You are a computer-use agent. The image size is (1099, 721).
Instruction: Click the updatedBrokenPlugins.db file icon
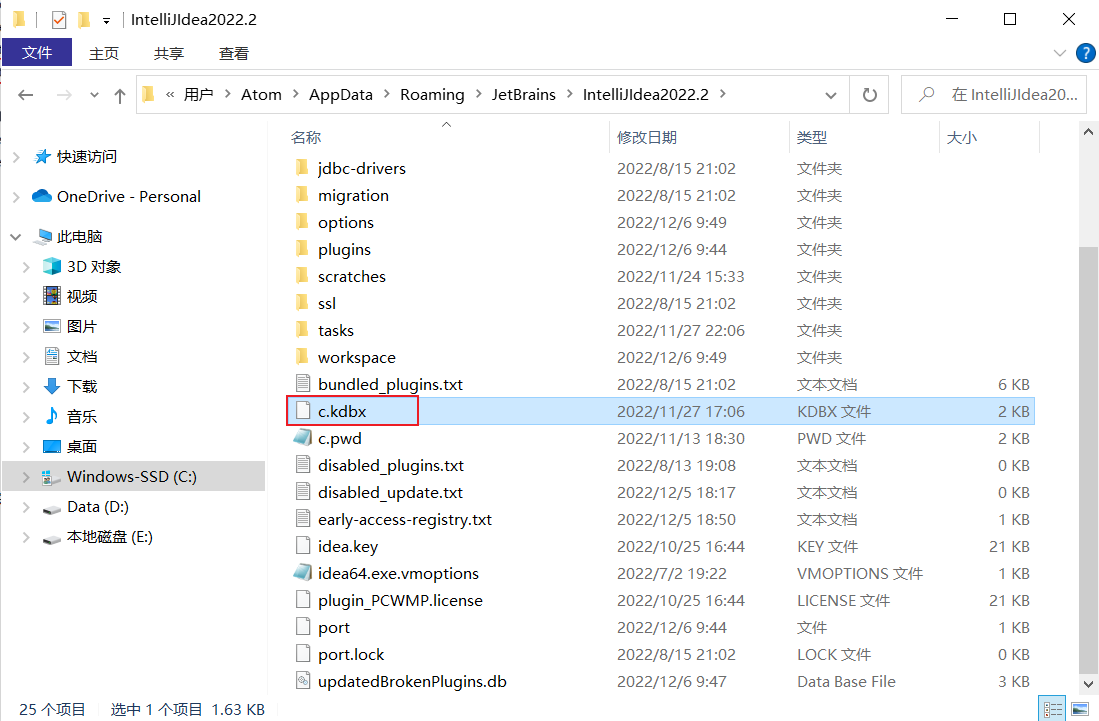point(303,680)
